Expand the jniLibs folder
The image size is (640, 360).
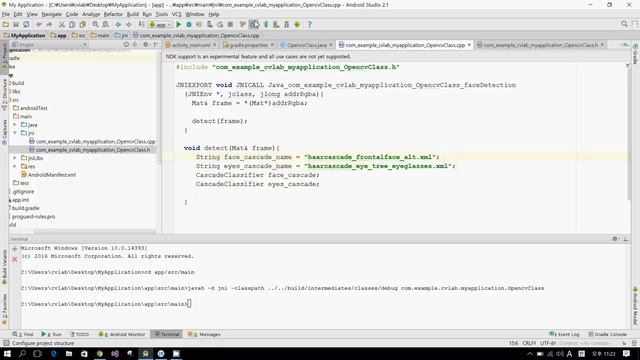point(15,158)
